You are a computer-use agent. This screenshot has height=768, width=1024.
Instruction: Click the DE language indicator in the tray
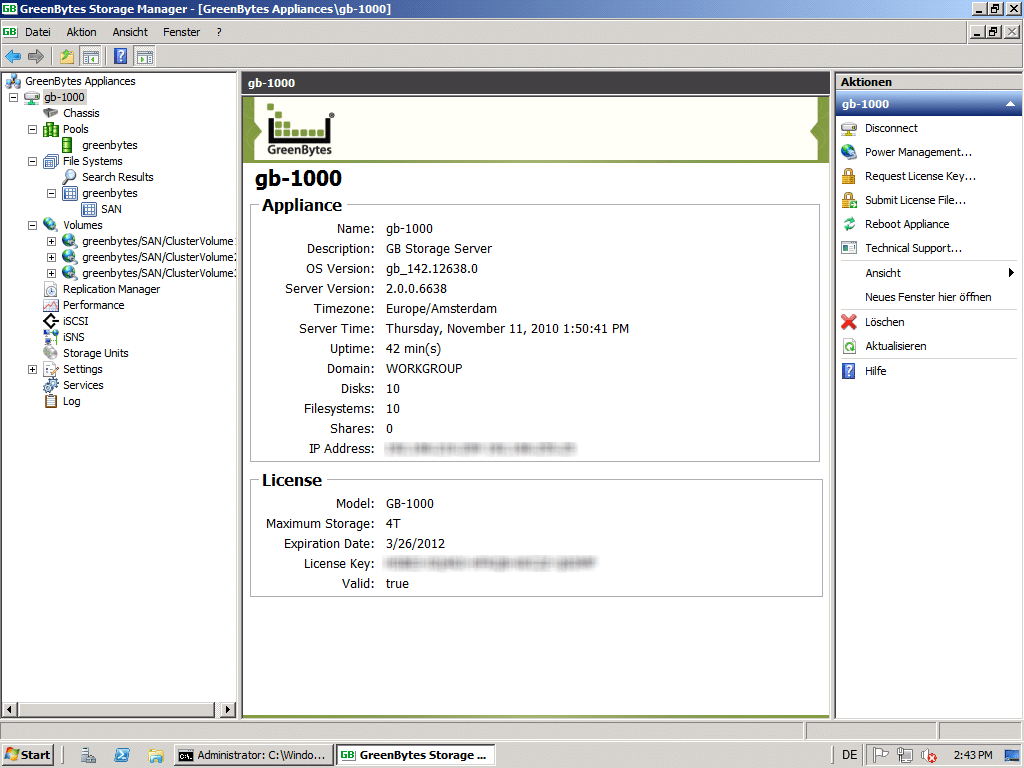[849, 755]
